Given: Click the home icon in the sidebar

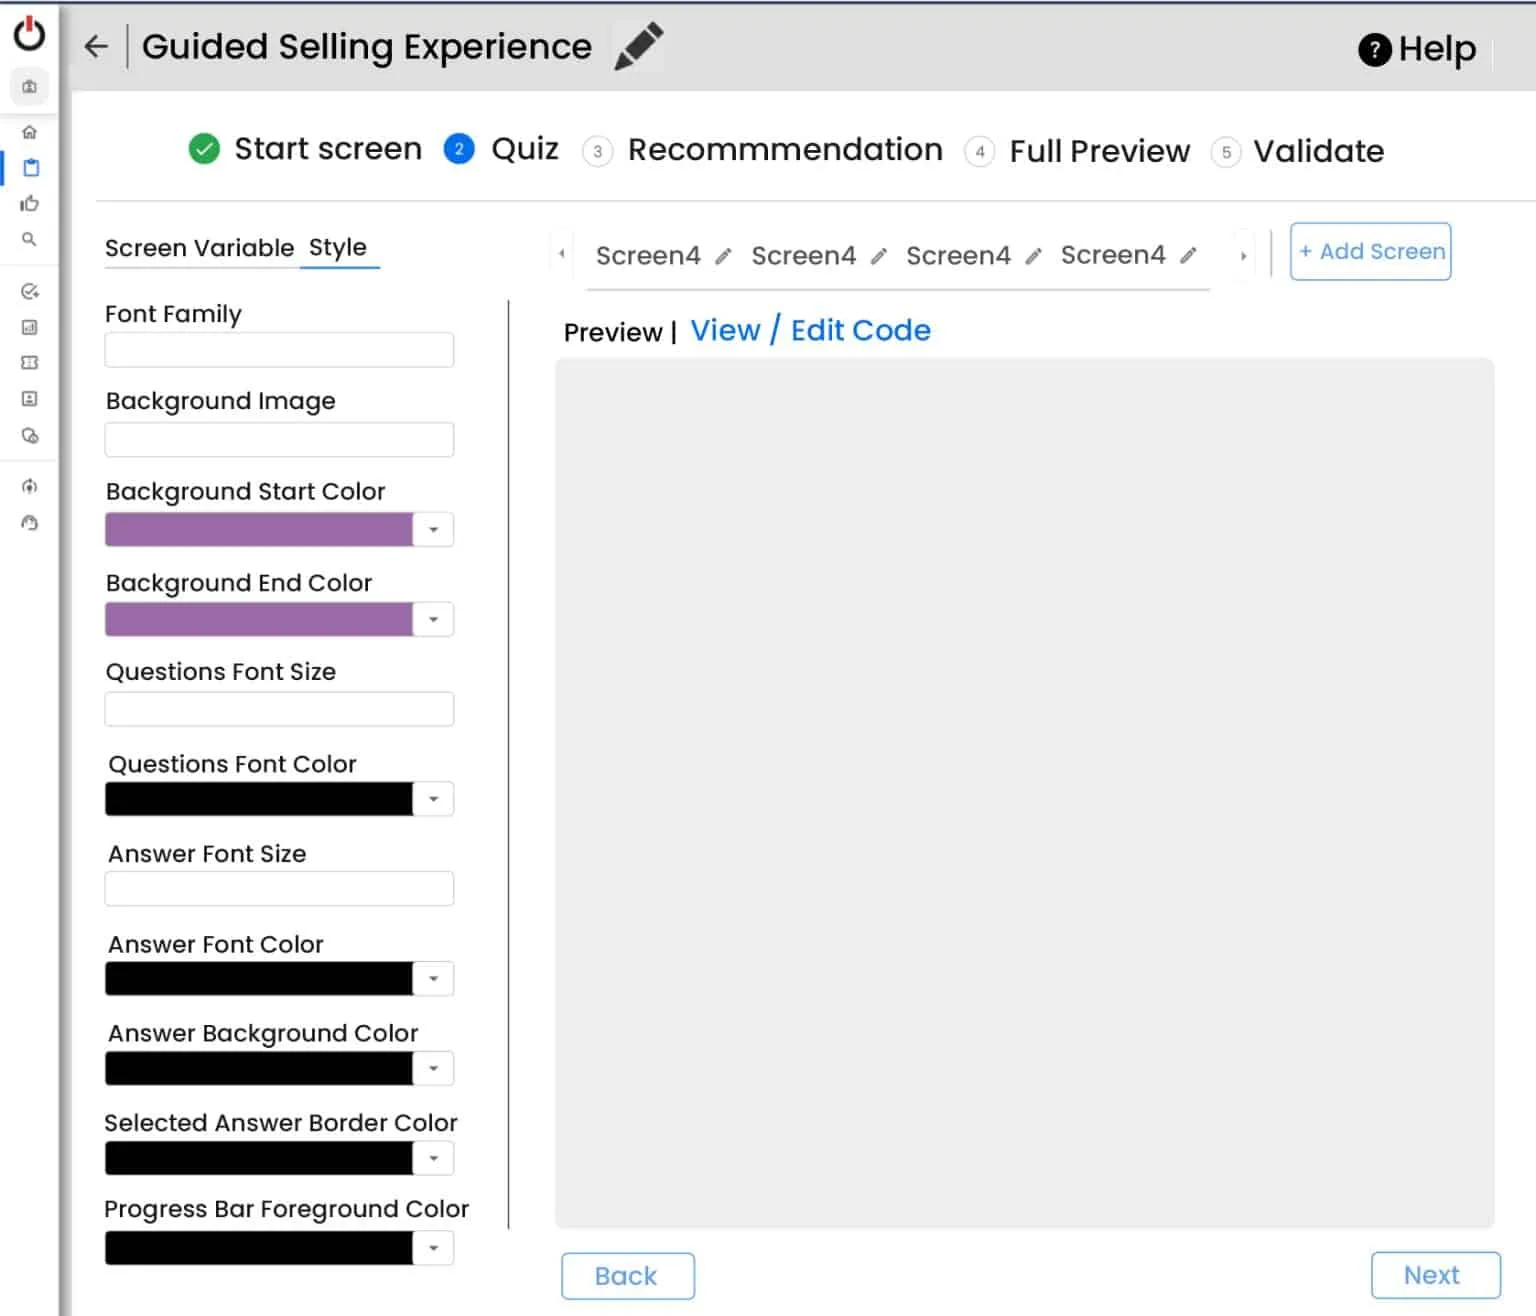Looking at the screenshot, I should [30, 132].
